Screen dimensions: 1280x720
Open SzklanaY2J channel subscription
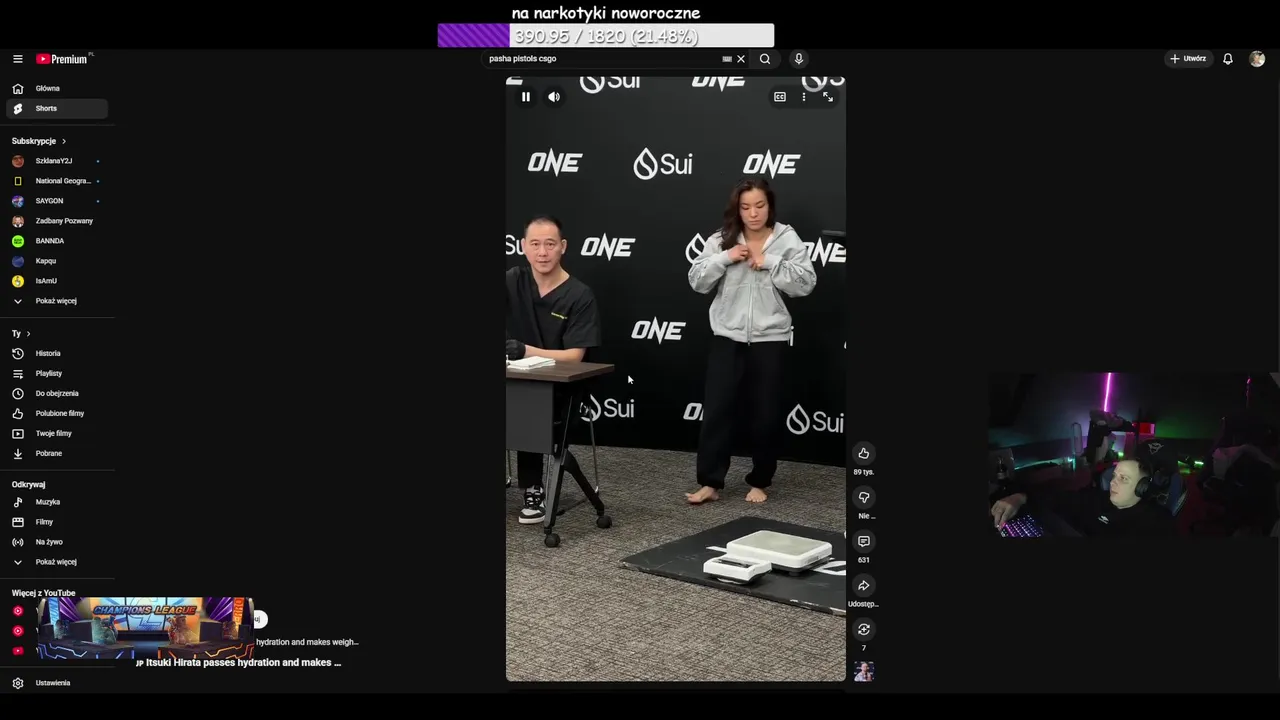[x=58, y=161]
